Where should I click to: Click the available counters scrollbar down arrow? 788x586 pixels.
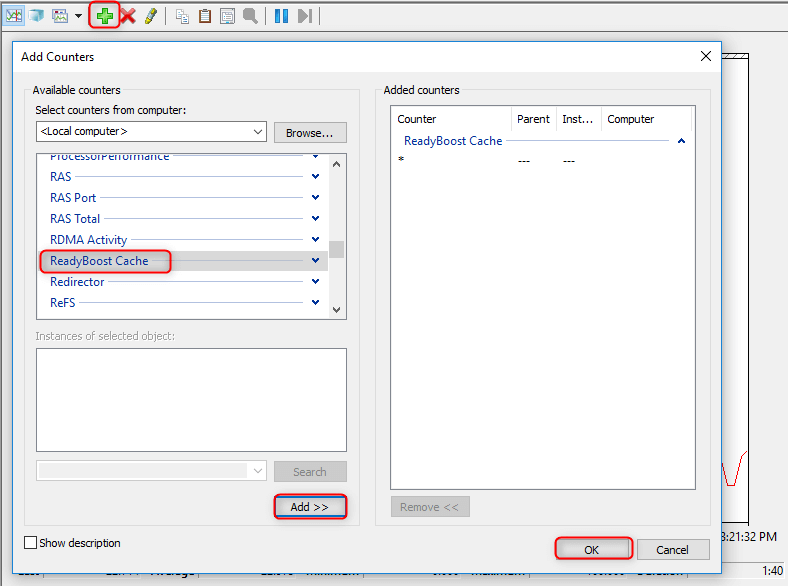pyautogui.click(x=337, y=310)
